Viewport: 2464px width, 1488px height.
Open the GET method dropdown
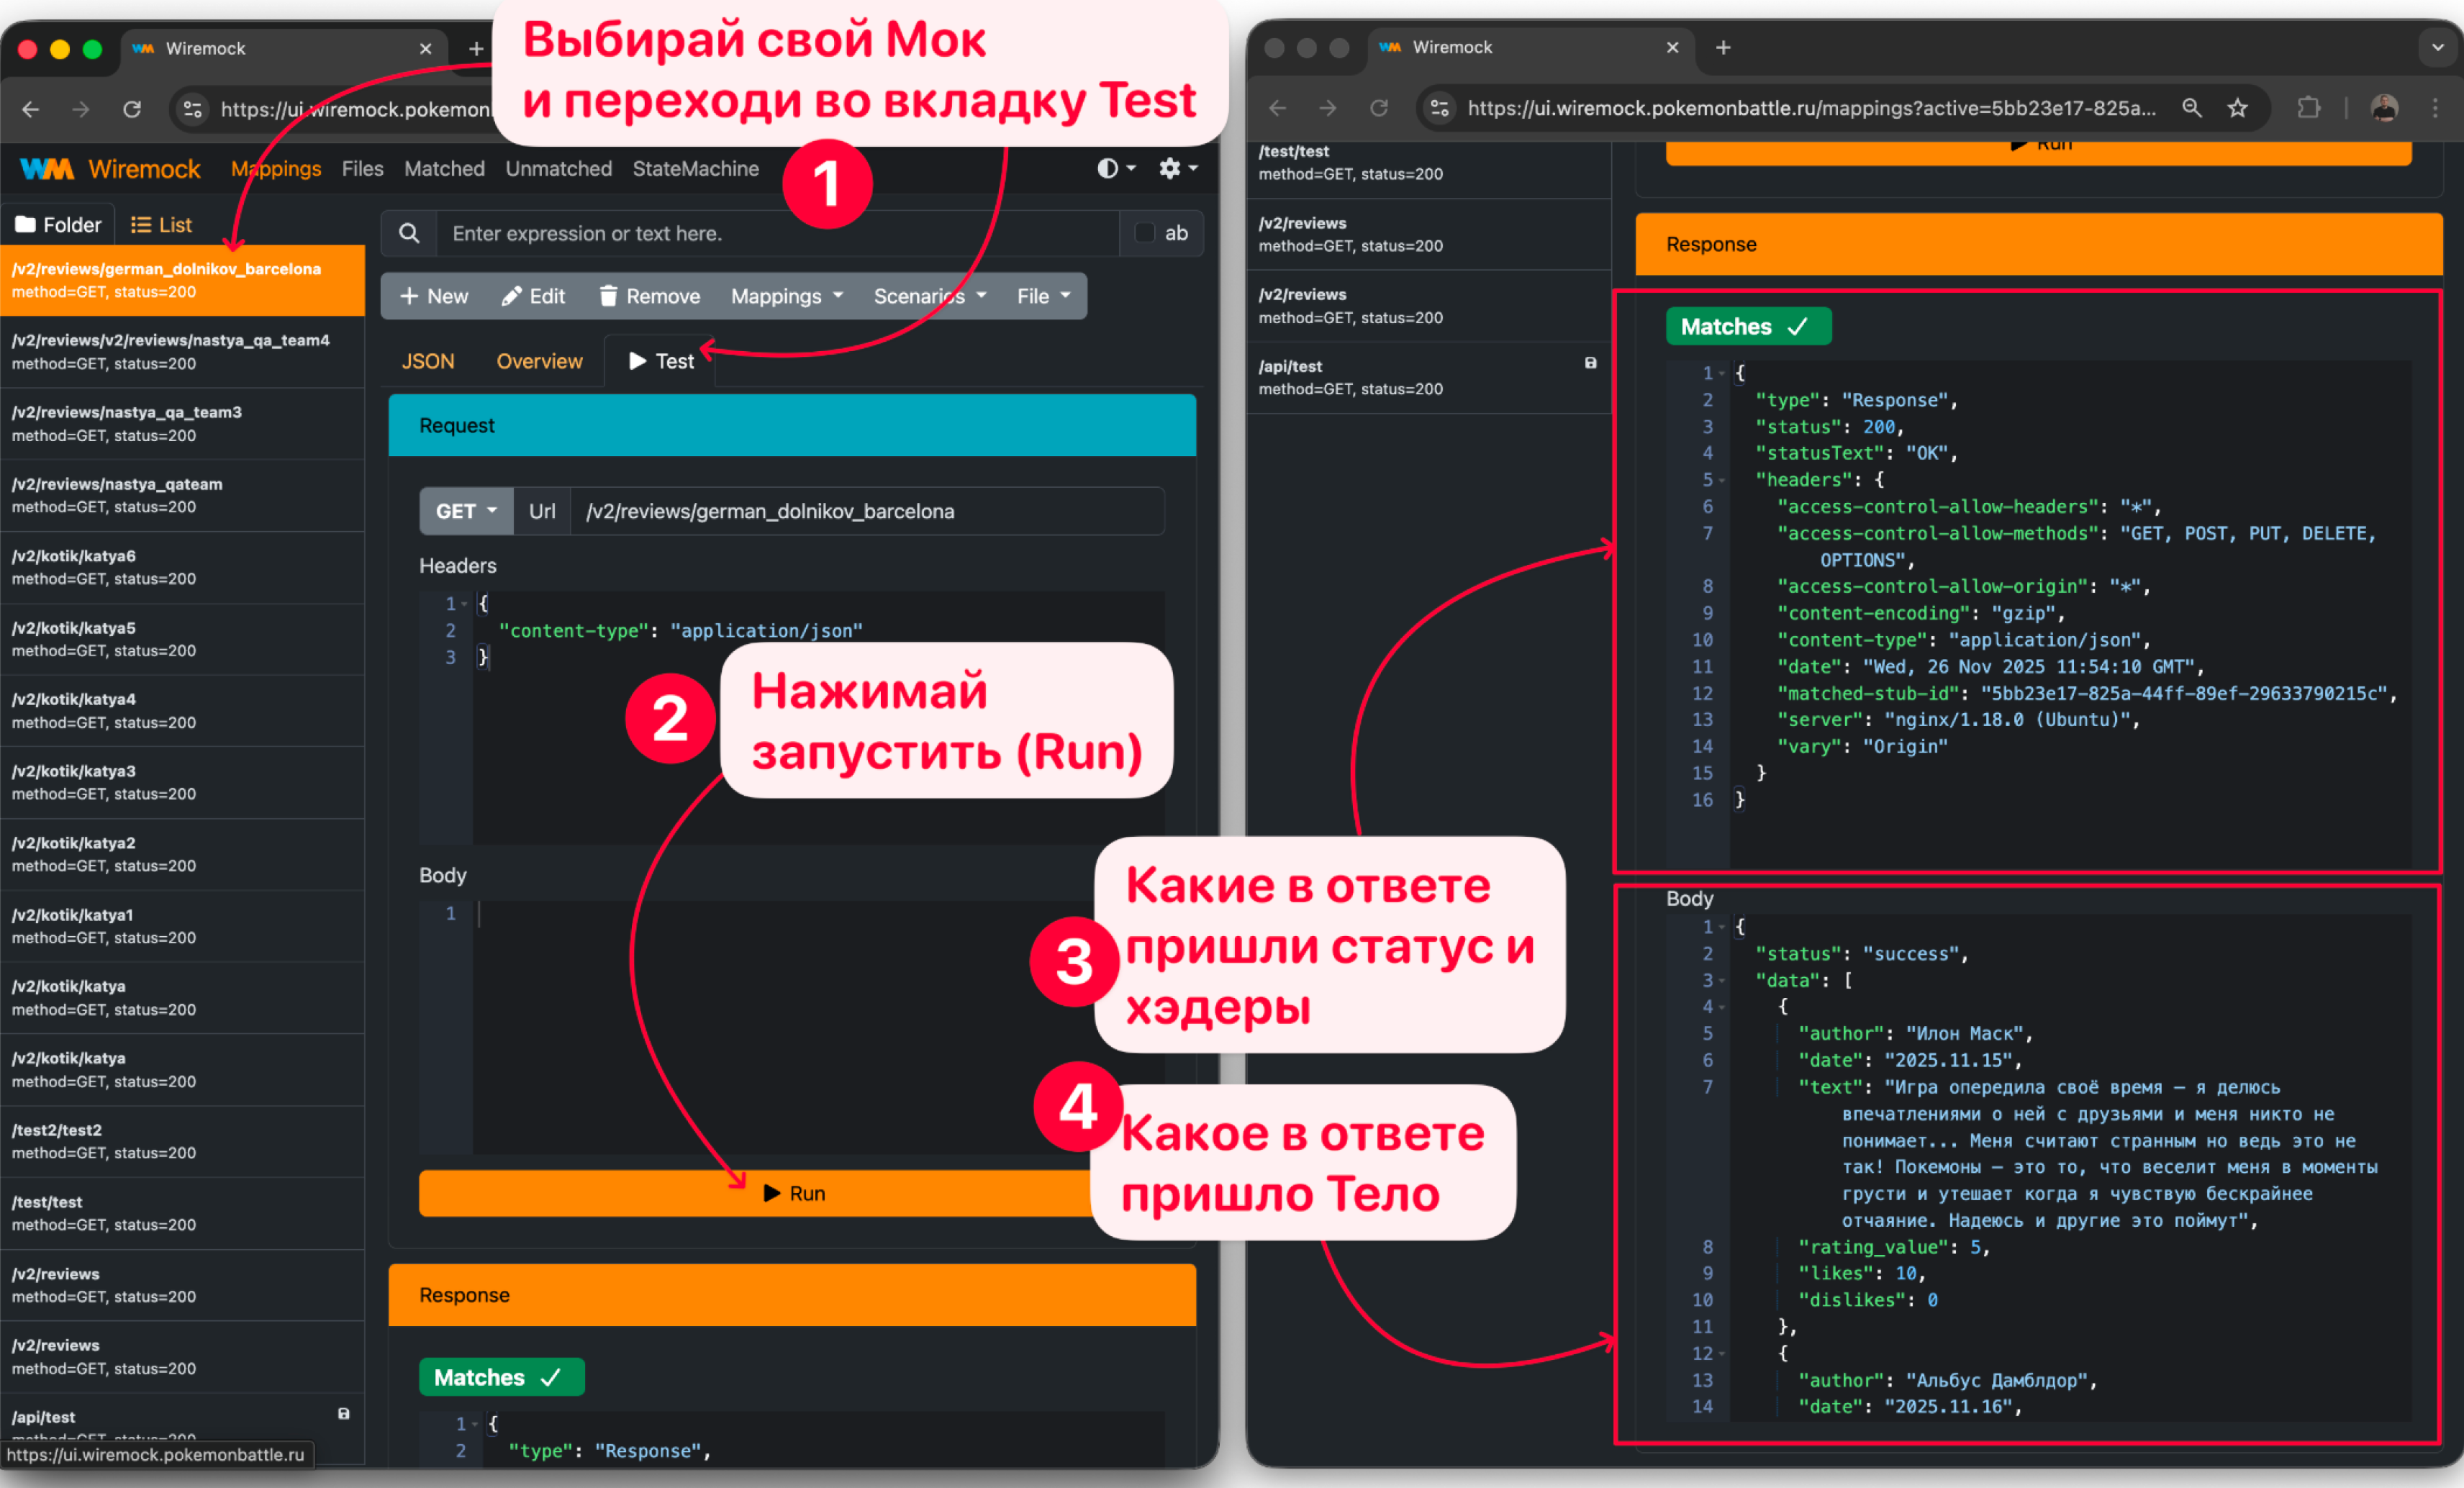tap(465, 511)
